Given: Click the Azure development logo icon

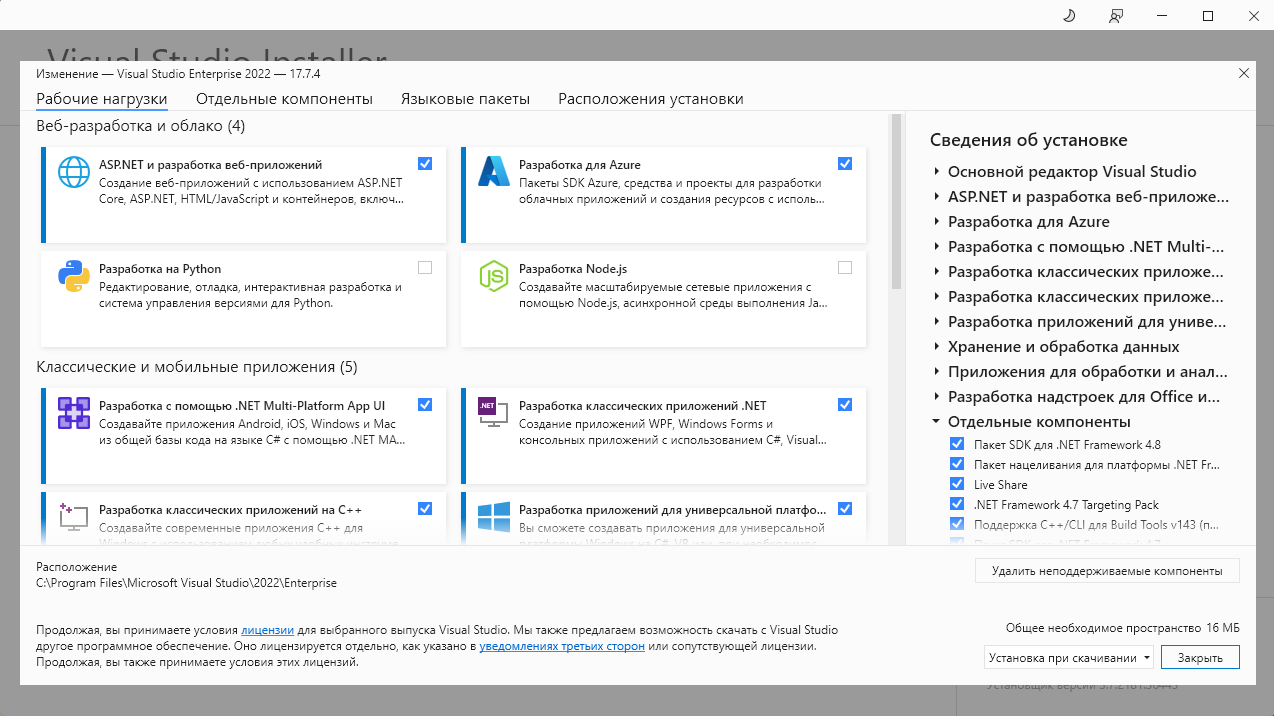Looking at the screenshot, I should 494,172.
